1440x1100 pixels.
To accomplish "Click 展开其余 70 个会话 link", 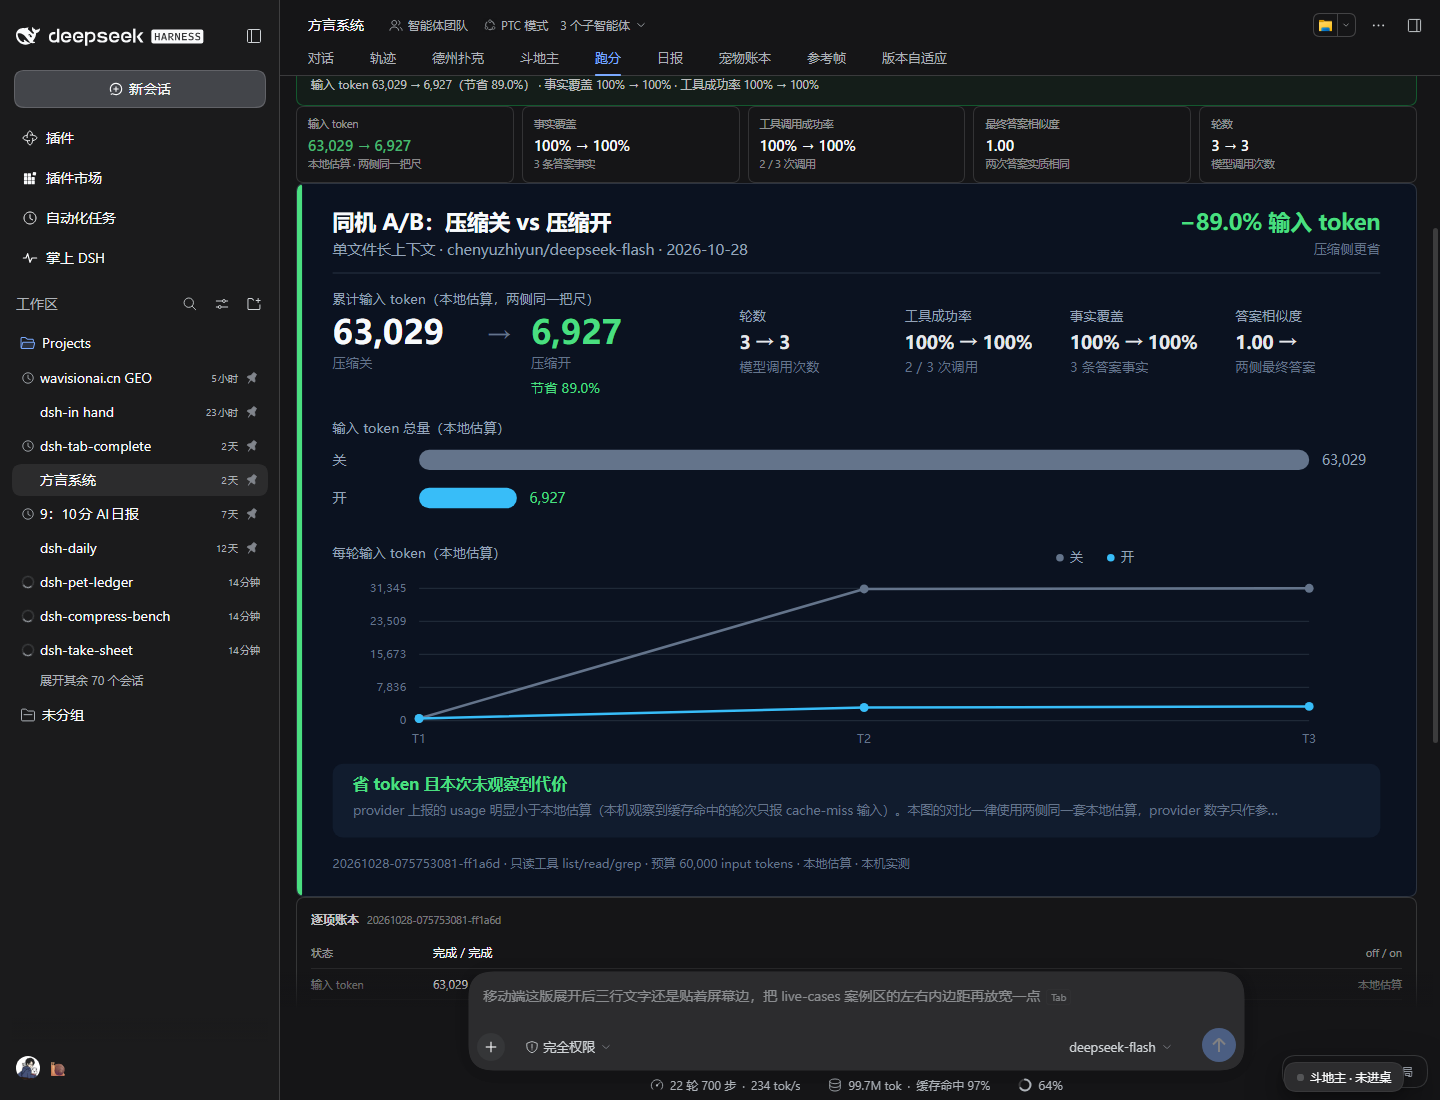I will (92, 681).
